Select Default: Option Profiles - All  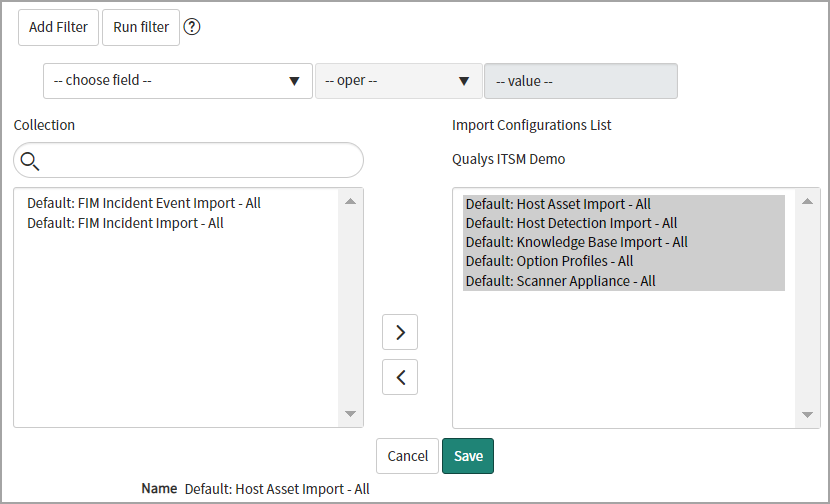coord(624,262)
